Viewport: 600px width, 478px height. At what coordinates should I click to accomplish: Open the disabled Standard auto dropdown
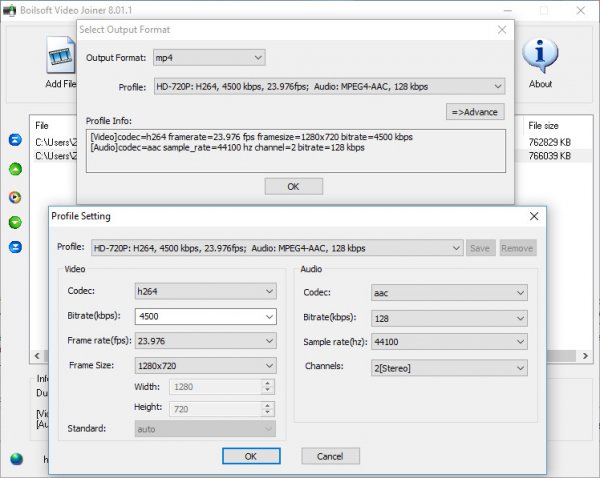tap(205, 429)
